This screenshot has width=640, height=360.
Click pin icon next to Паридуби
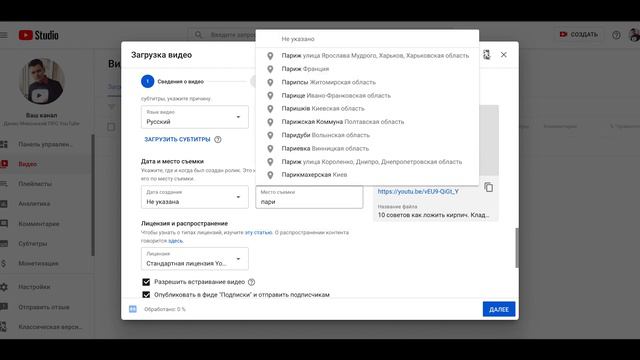coord(270,135)
